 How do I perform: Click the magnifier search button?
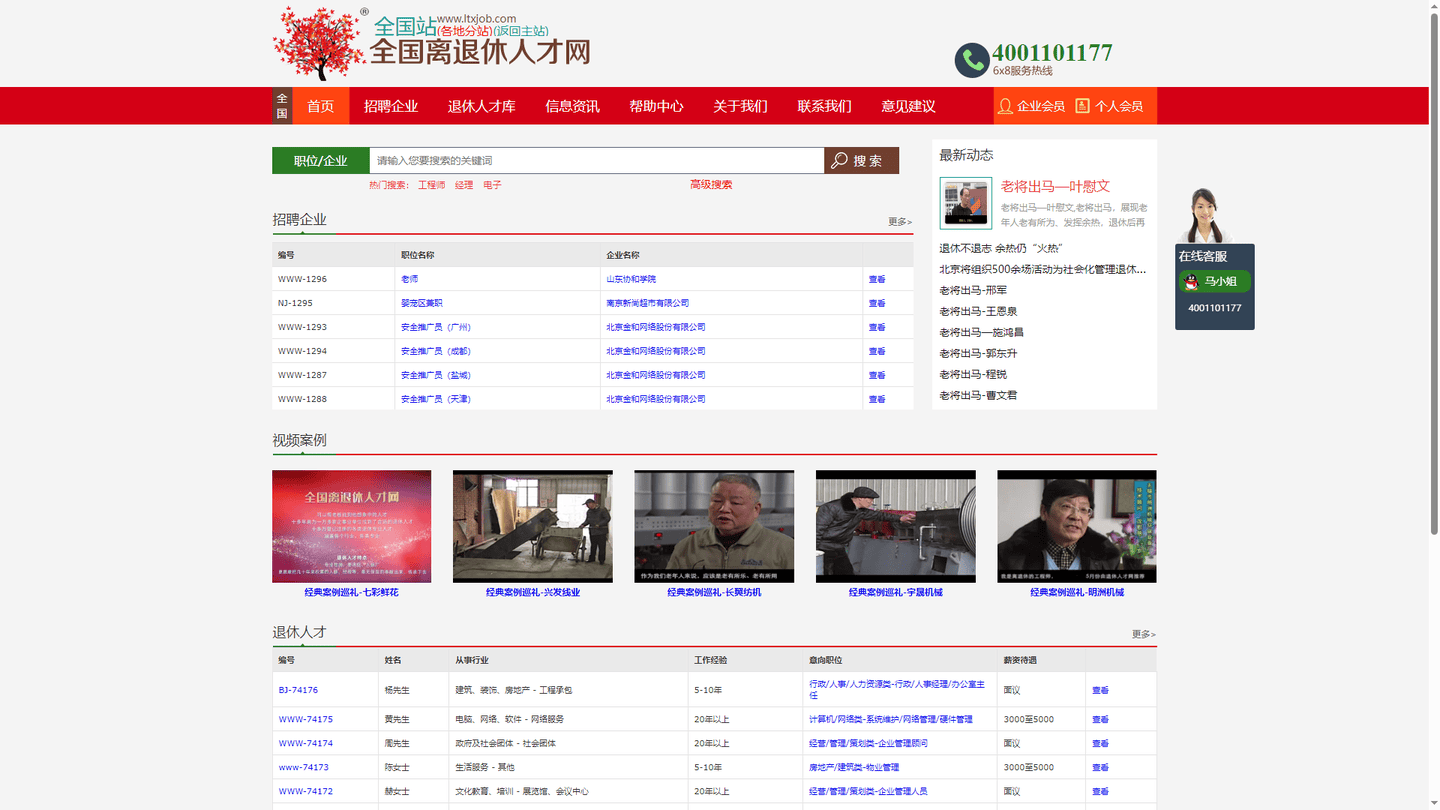point(861,161)
